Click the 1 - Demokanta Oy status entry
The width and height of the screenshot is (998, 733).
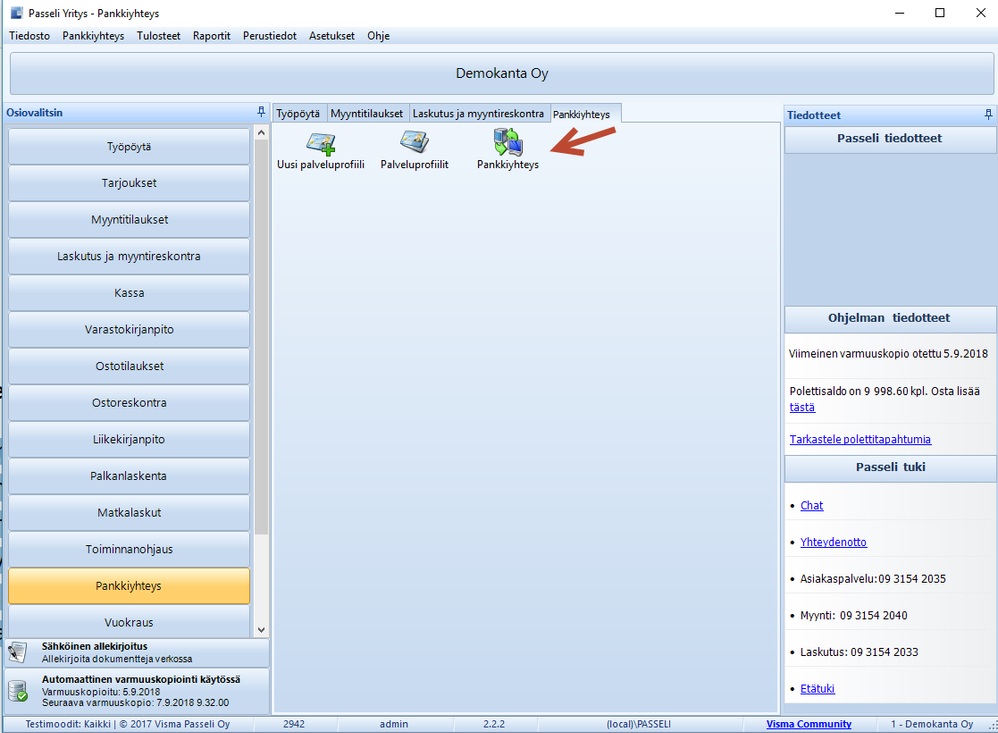click(x=932, y=724)
